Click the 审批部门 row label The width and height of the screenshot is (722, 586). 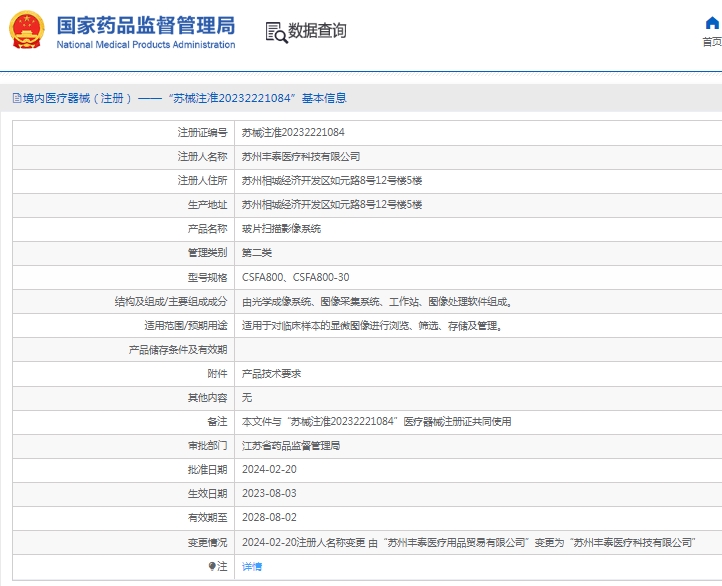[207, 446]
